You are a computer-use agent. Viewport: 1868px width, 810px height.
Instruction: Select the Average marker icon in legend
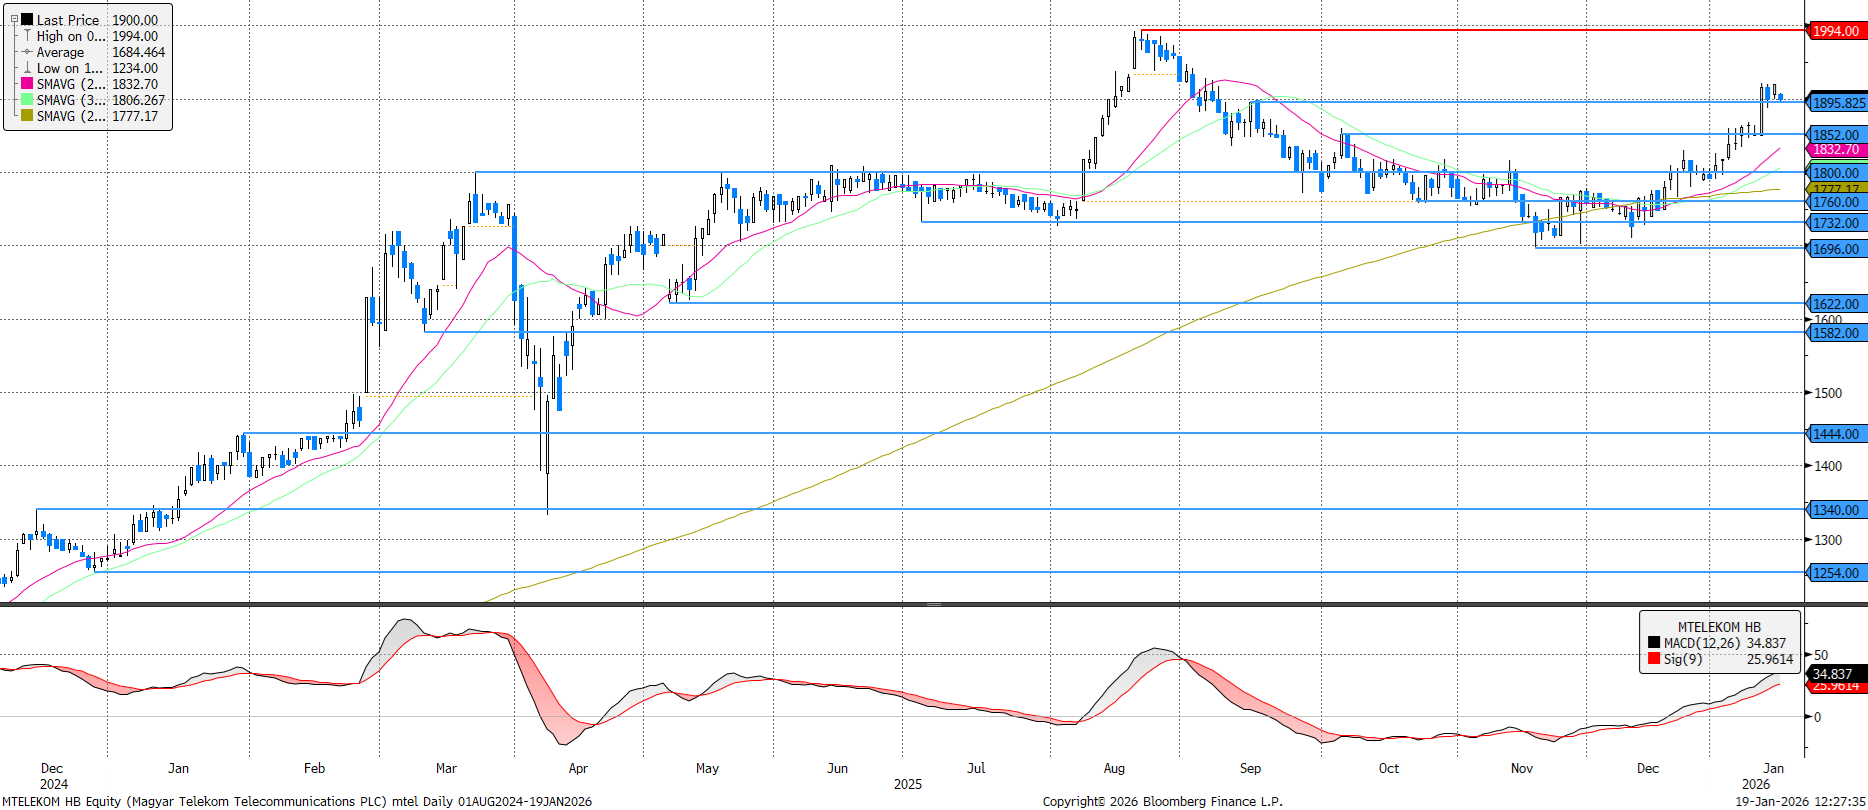coord(27,52)
